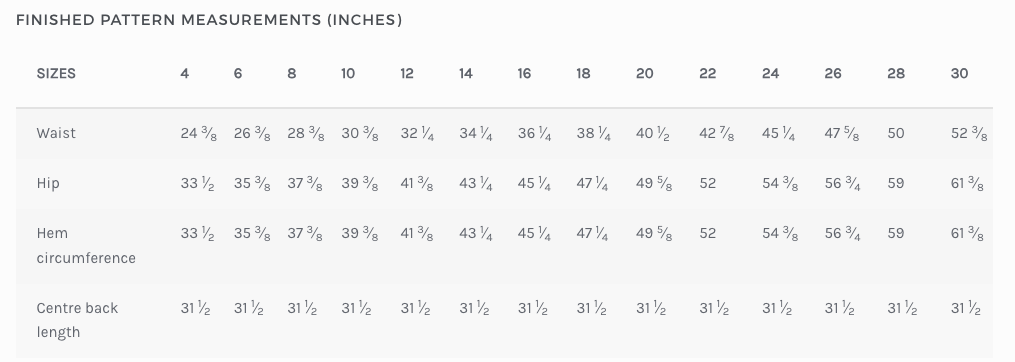Select the size 4 column header
1015x362 pixels.
tap(184, 74)
